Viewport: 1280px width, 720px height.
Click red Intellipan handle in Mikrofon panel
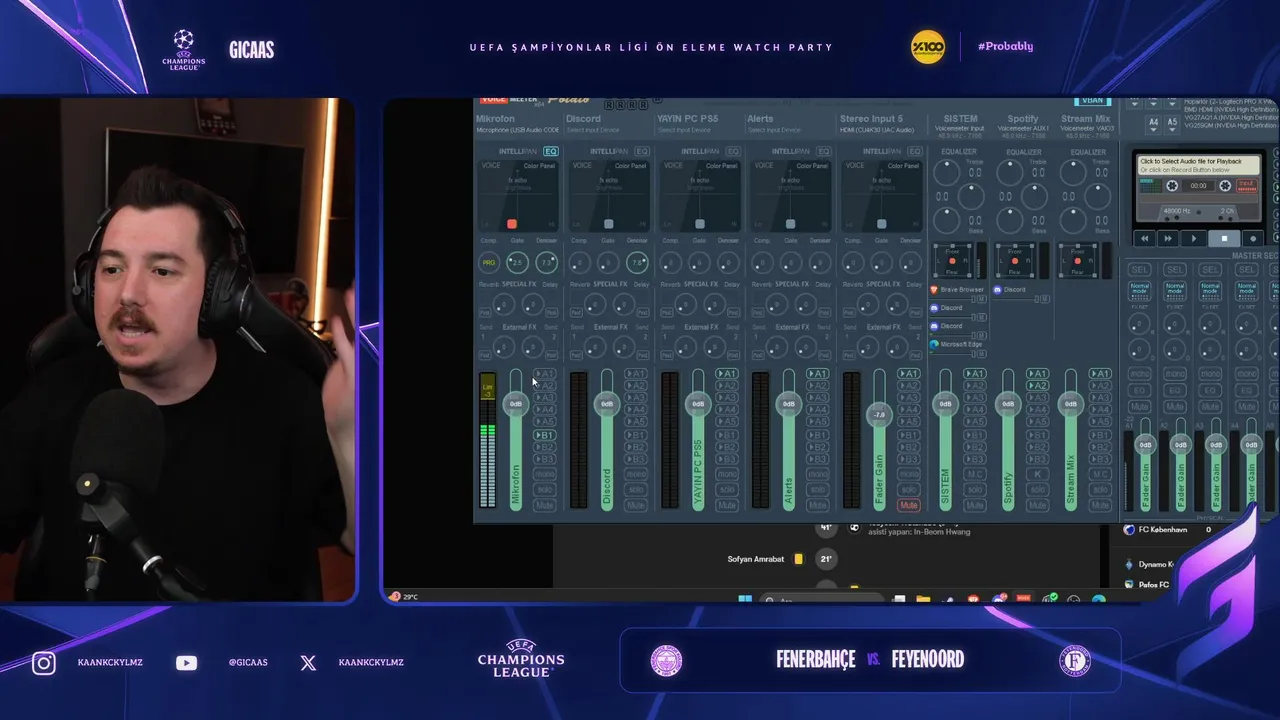pyautogui.click(x=512, y=224)
